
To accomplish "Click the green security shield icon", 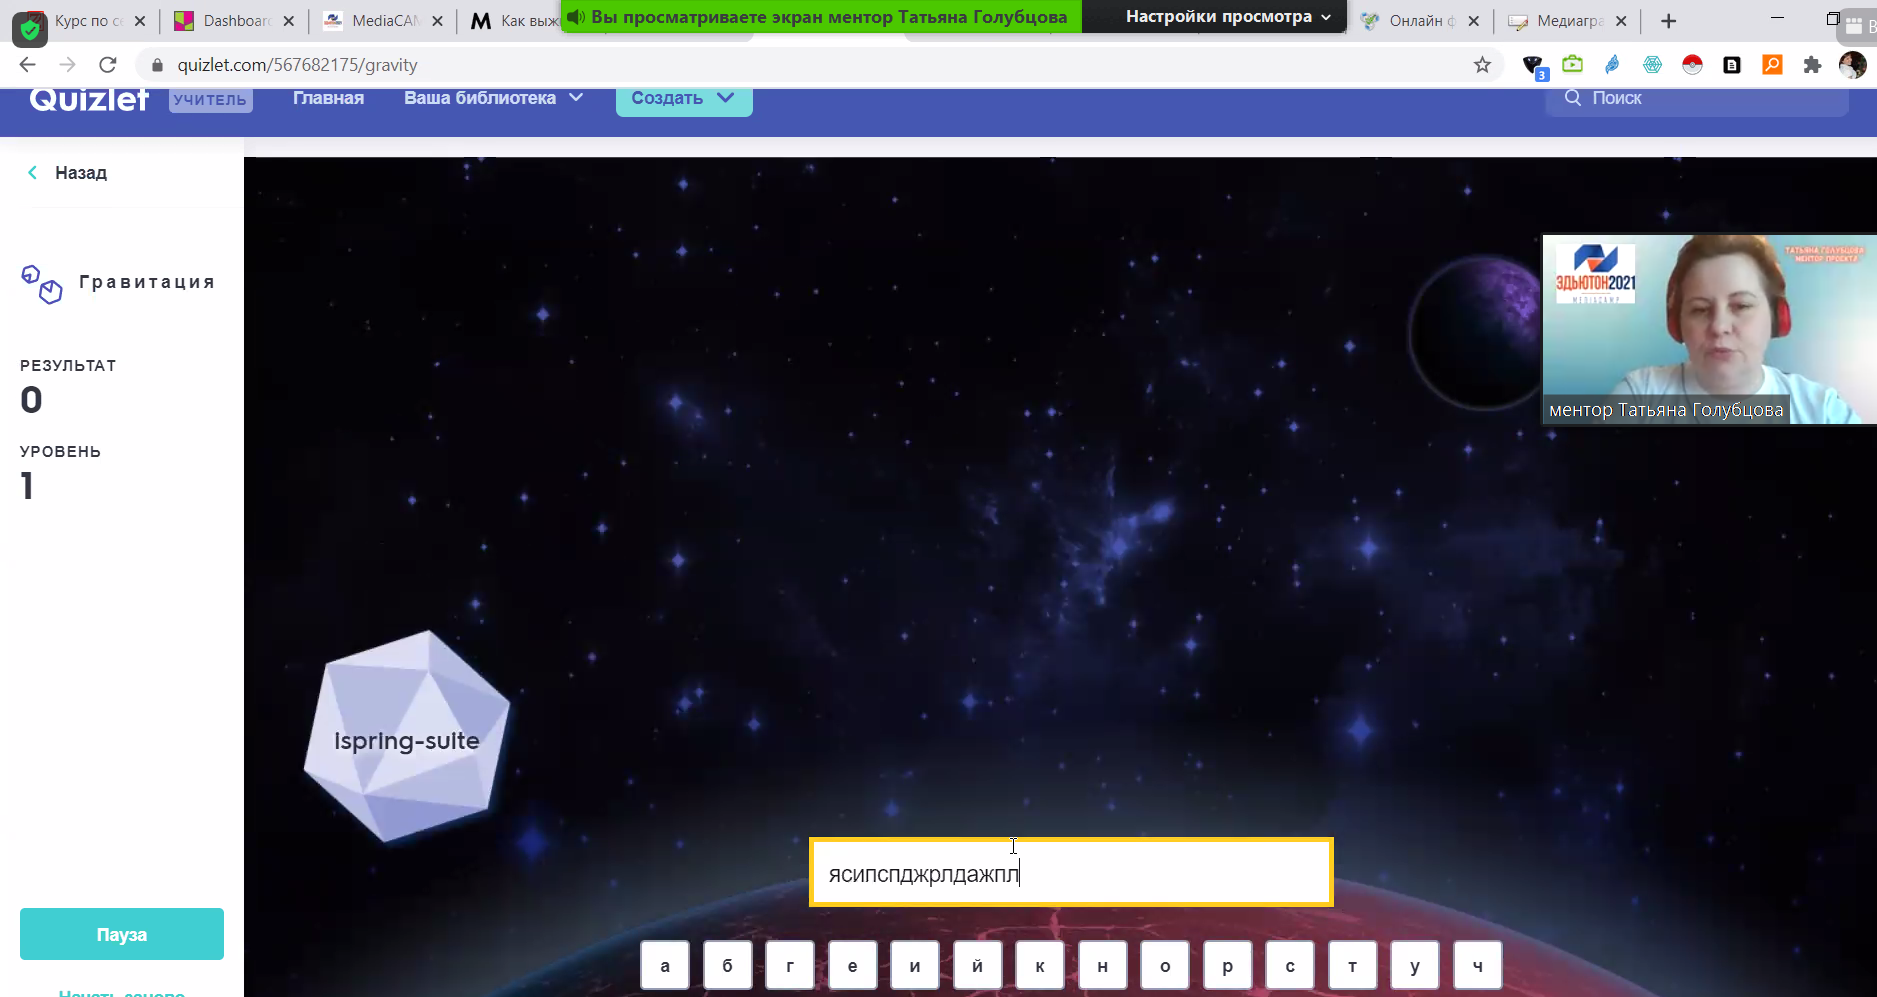I will (30, 28).
